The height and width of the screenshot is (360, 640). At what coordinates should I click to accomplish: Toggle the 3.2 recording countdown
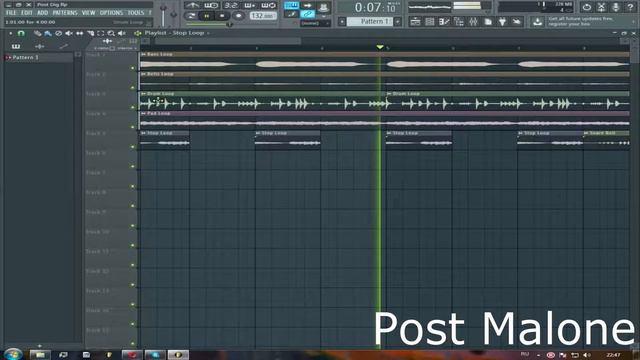coord(231,5)
